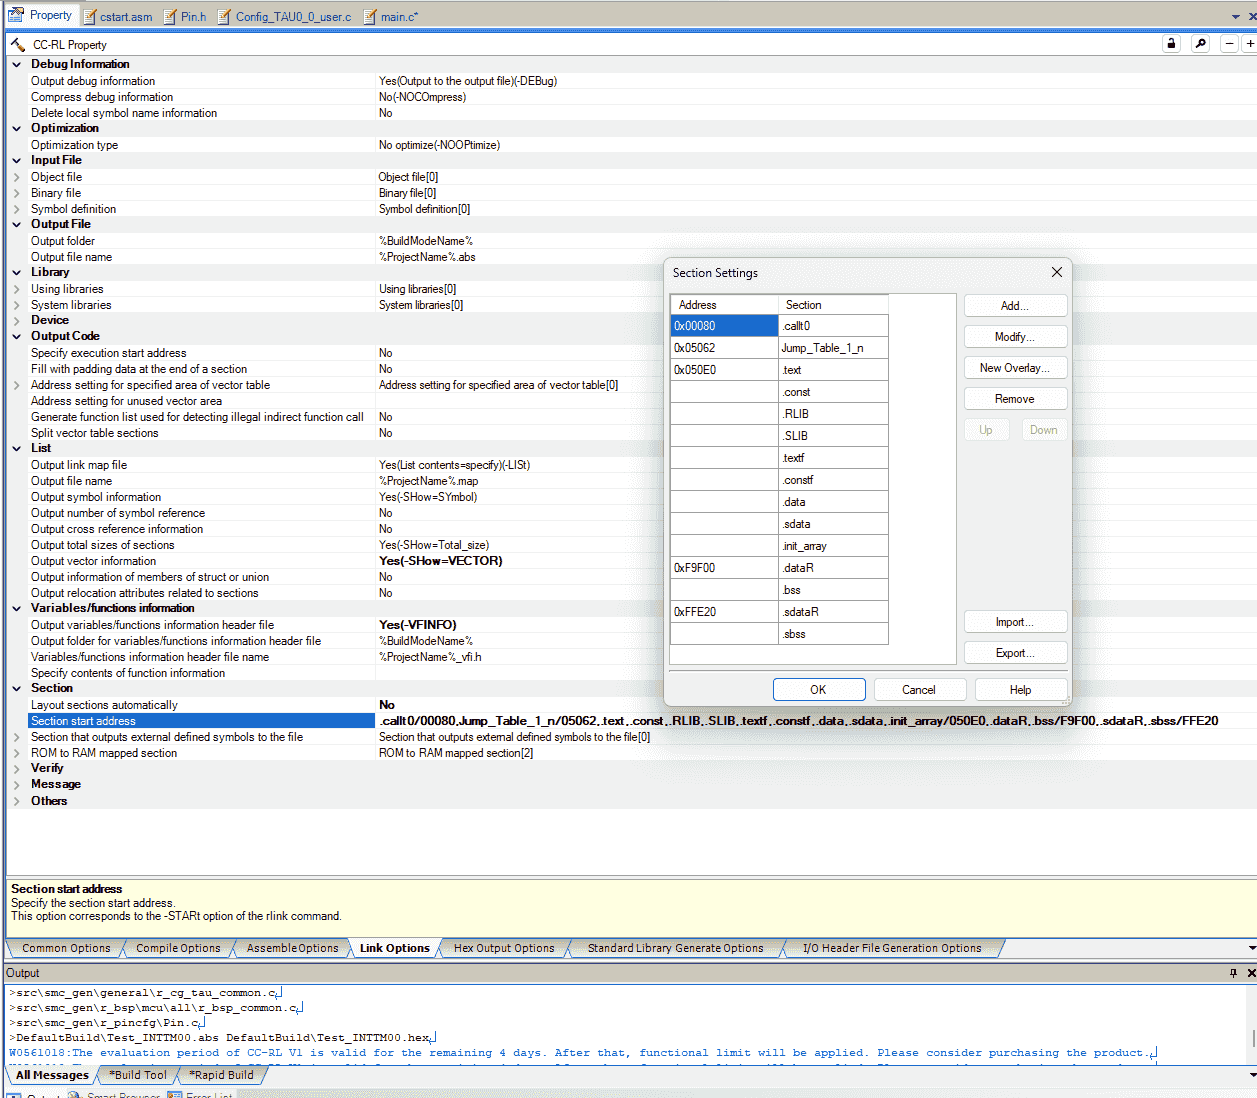Image resolution: width=1257 pixels, height=1098 pixels.
Task: Close the Output panel with X icon
Action: 1250,973
